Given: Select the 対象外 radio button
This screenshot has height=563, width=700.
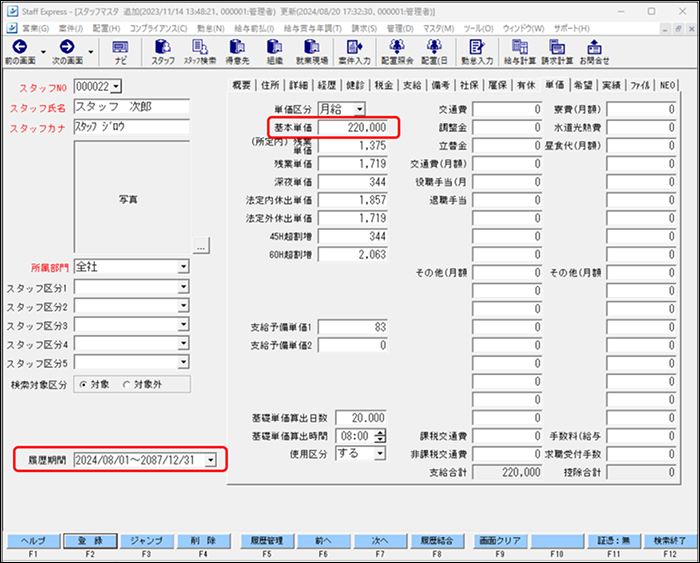Looking at the screenshot, I should point(126,383).
